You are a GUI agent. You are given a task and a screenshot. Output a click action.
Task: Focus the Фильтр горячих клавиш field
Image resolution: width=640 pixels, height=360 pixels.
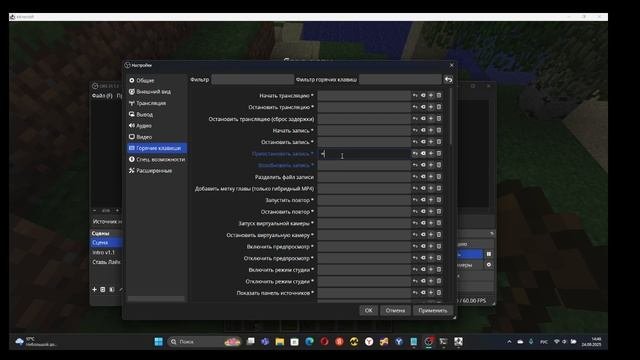click(x=400, y=80)
